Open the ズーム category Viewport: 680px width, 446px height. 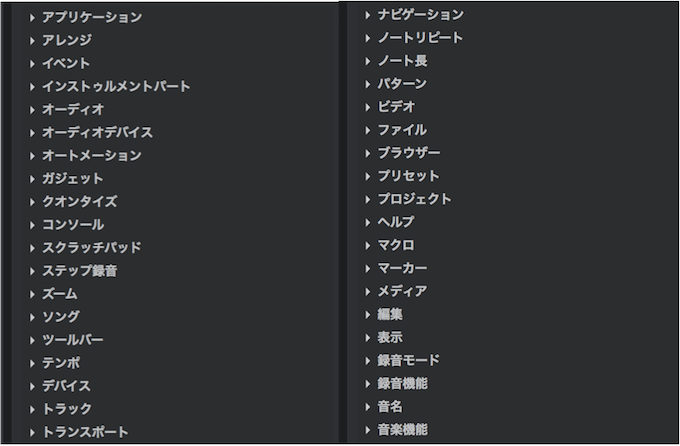pos(60,294)
